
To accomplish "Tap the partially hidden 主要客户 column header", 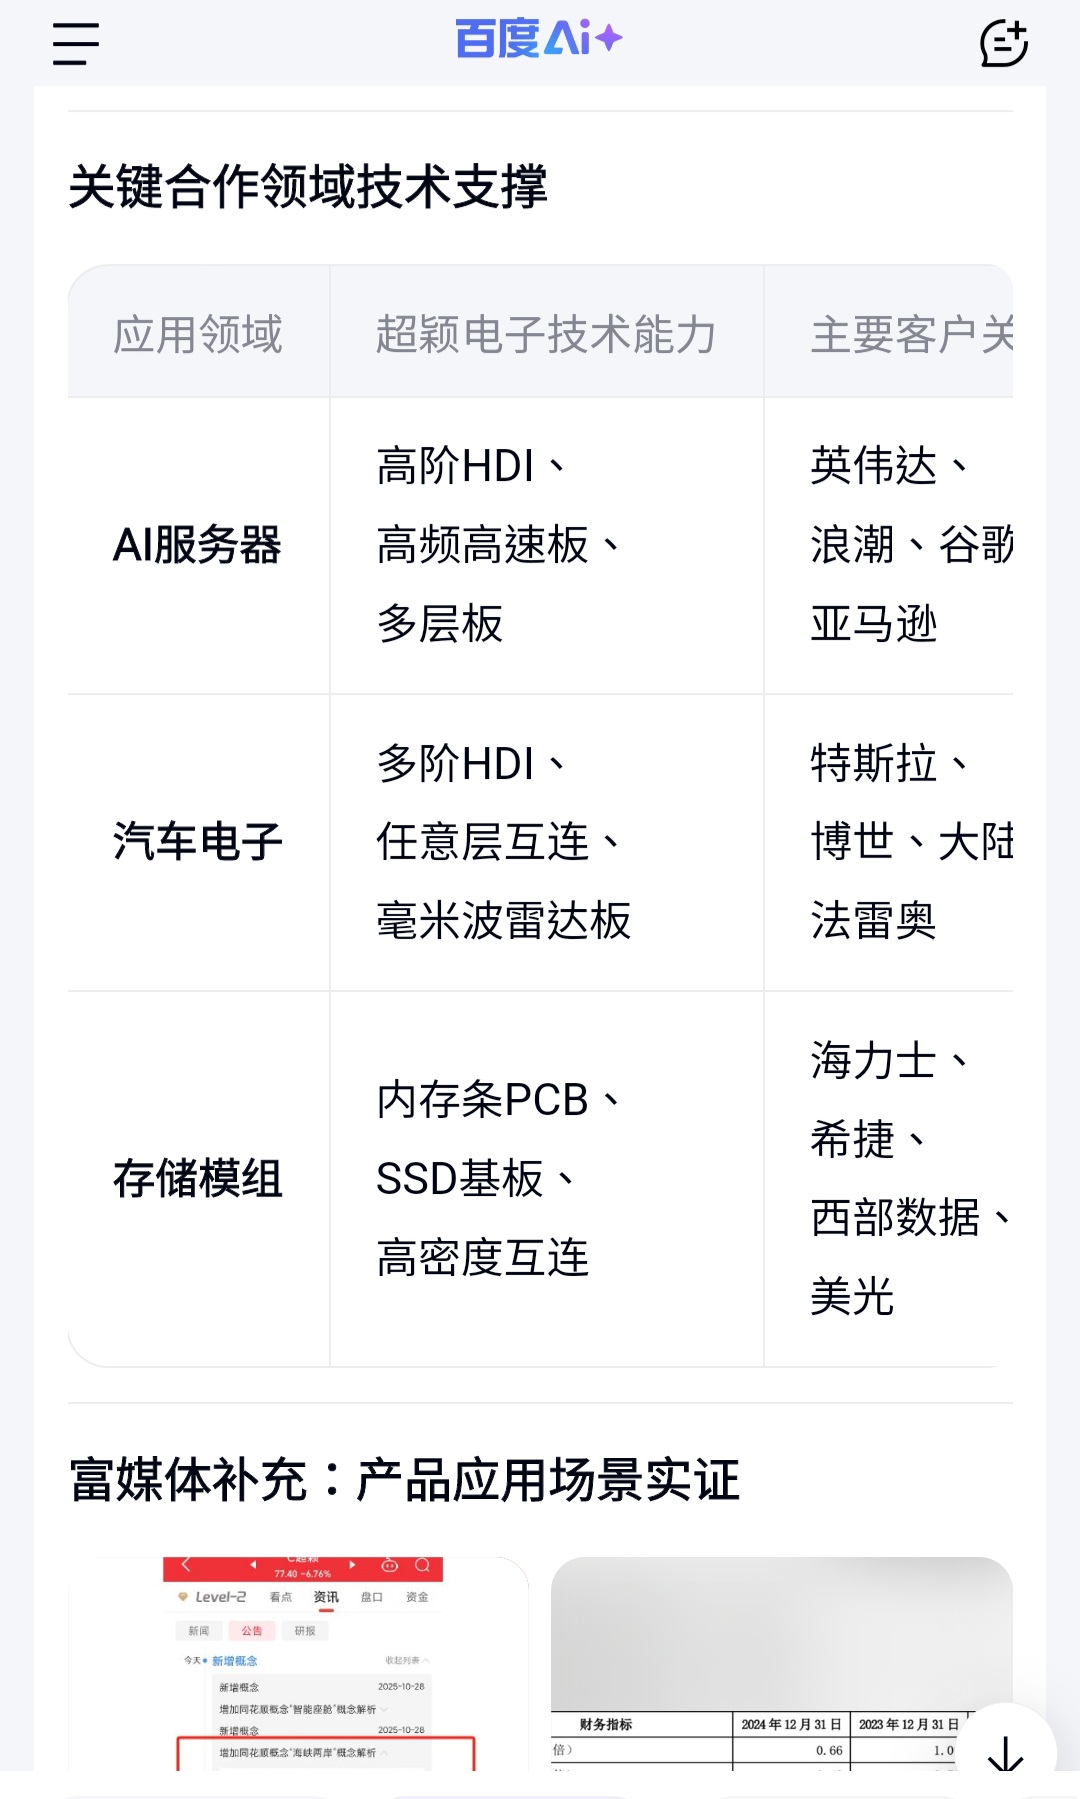I will (x=910, y=334).
